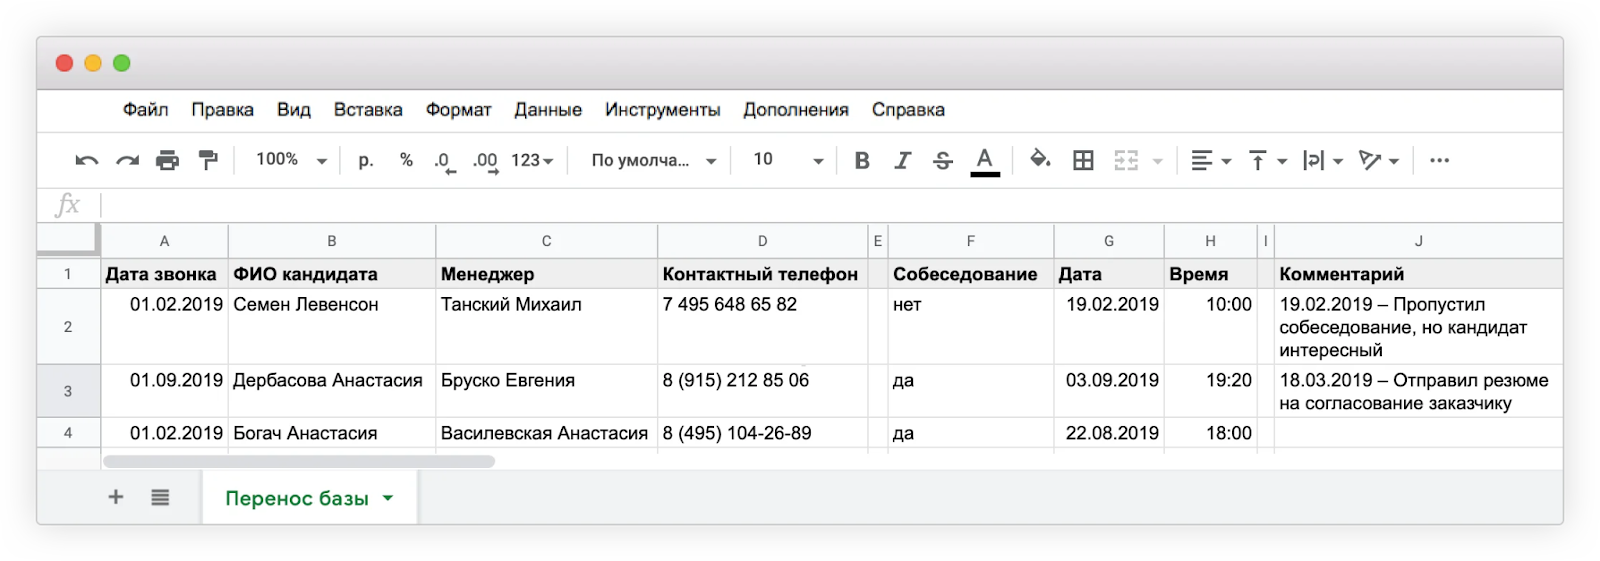The height and width of the screenshot is (561, 1600).
Task: Select the Paint format roller icon
Action: [208, 160]
